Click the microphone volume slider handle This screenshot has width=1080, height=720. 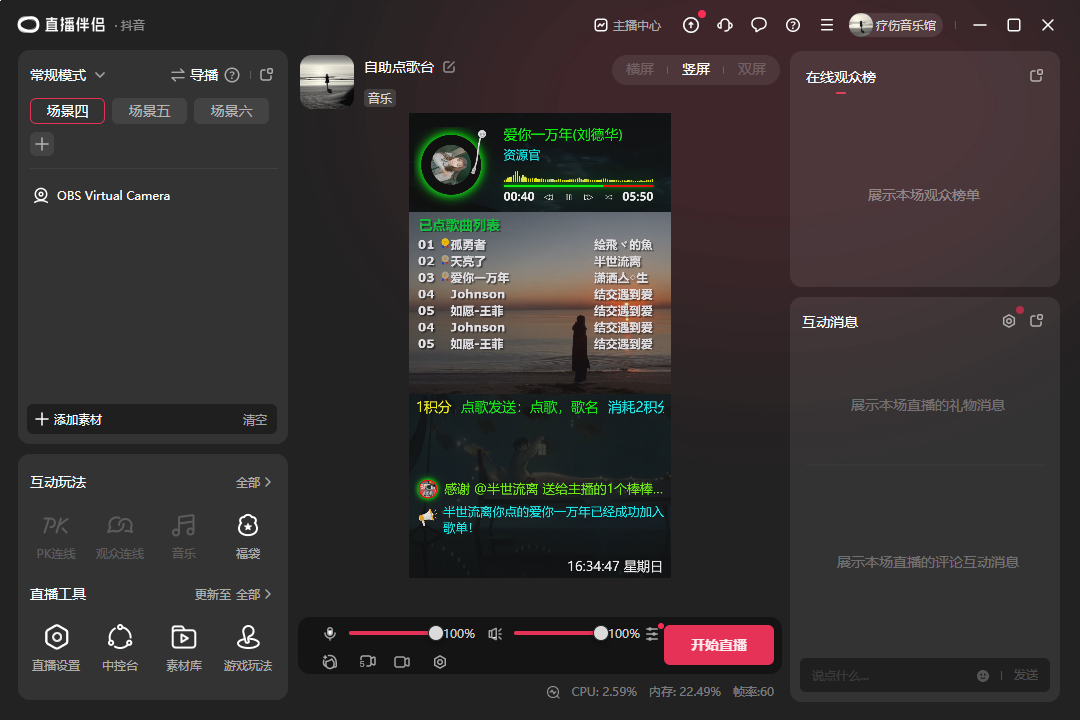(436, 633)
